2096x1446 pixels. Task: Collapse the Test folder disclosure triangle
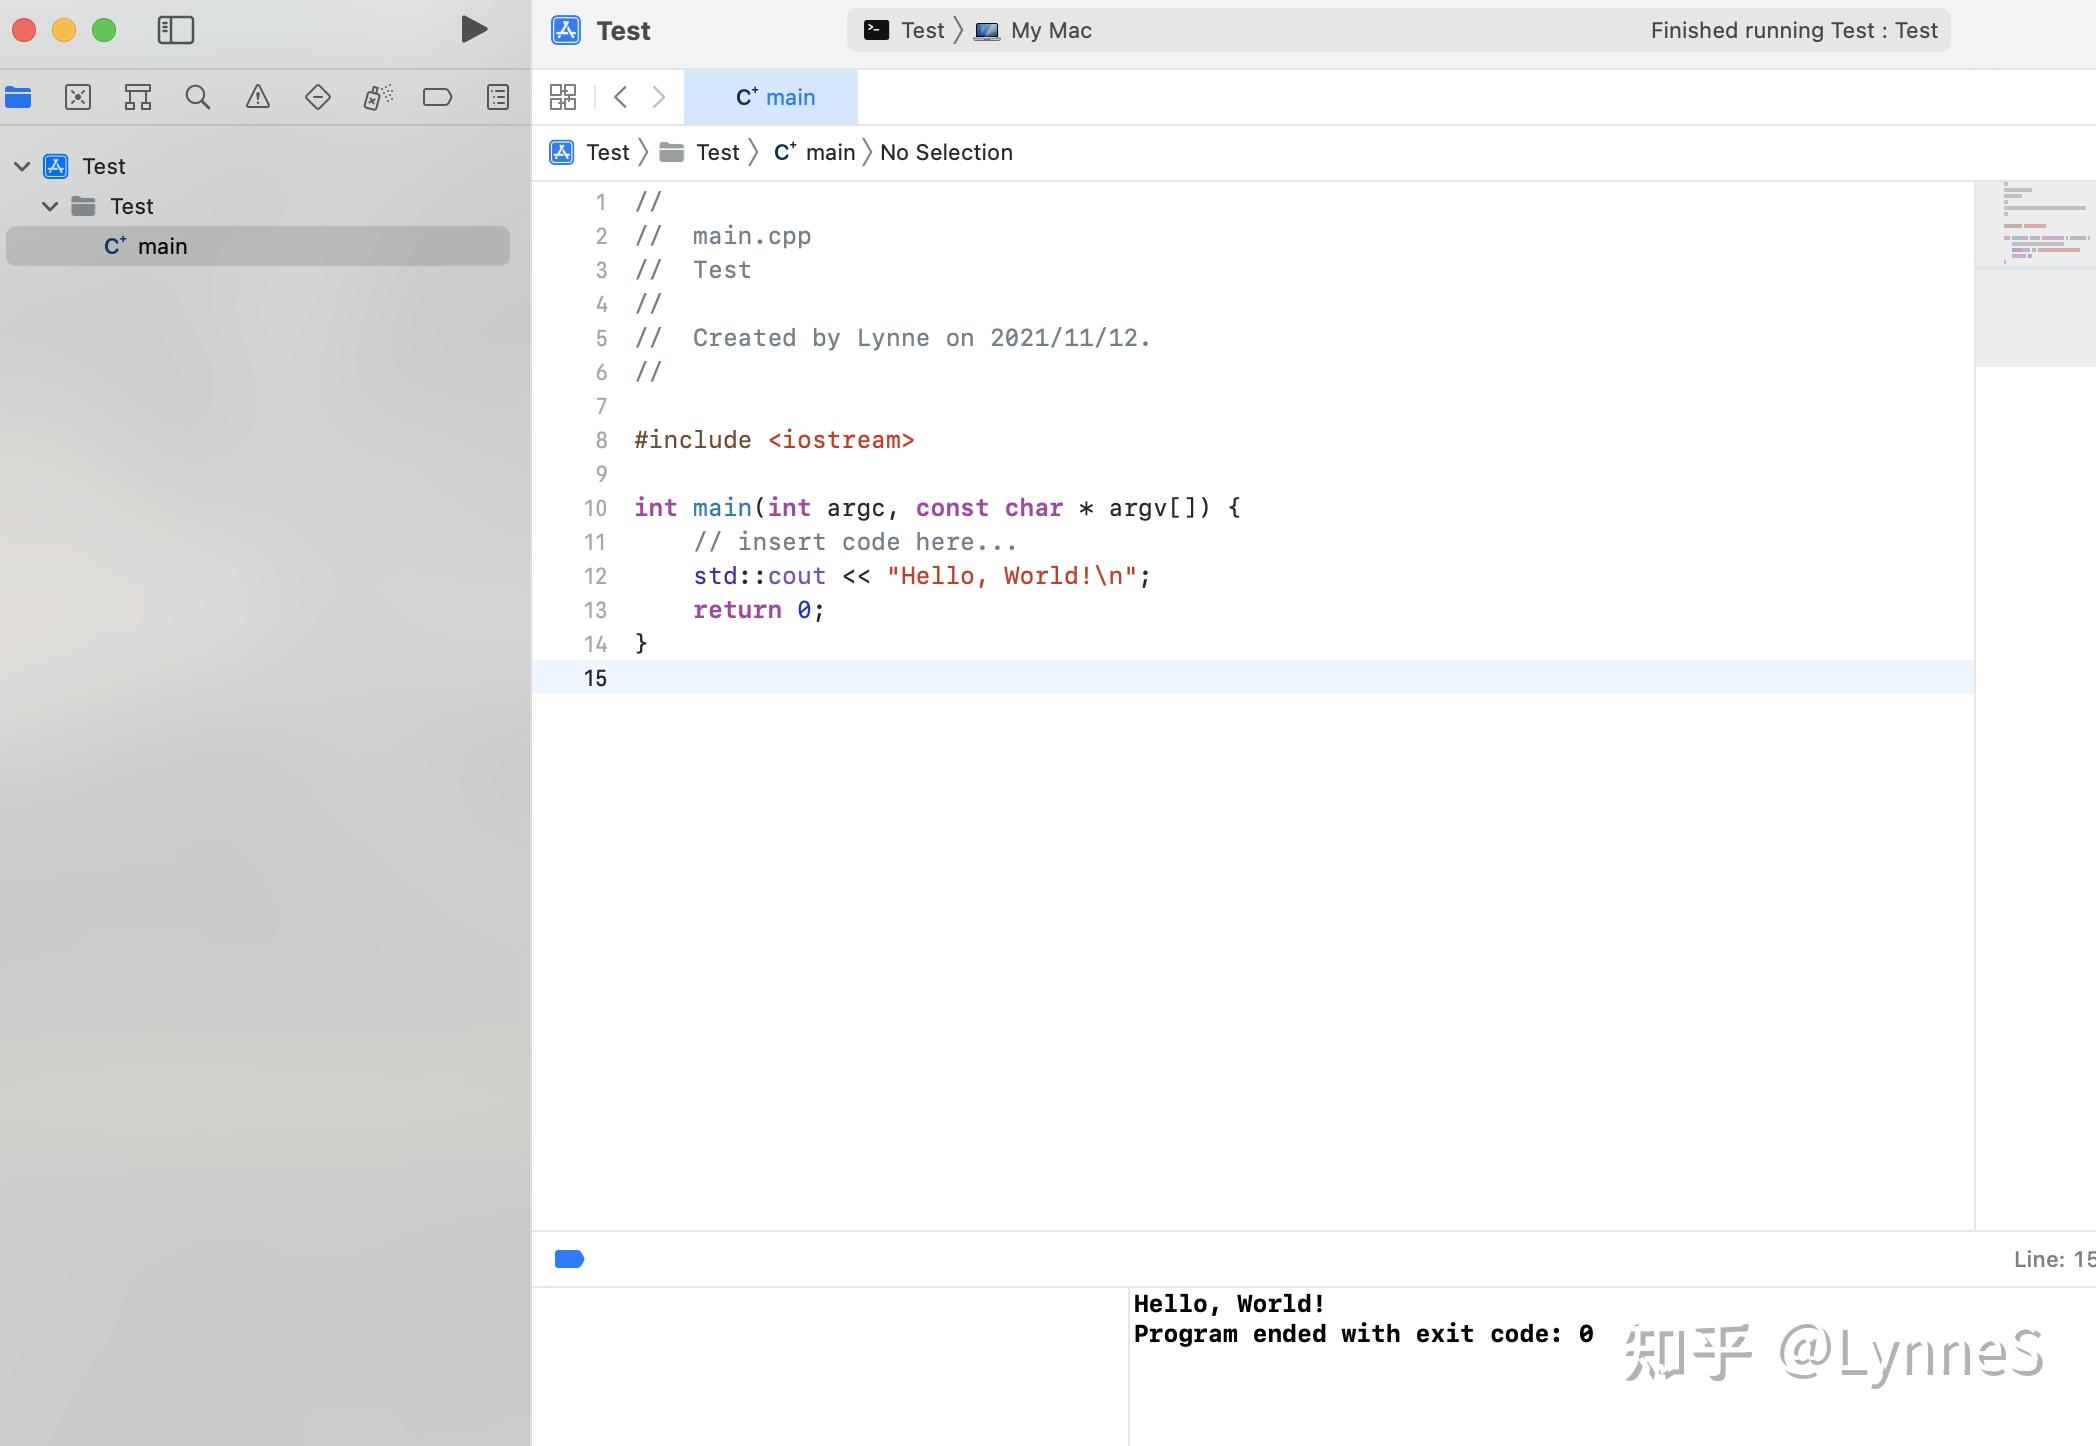[x=49, y=206]
